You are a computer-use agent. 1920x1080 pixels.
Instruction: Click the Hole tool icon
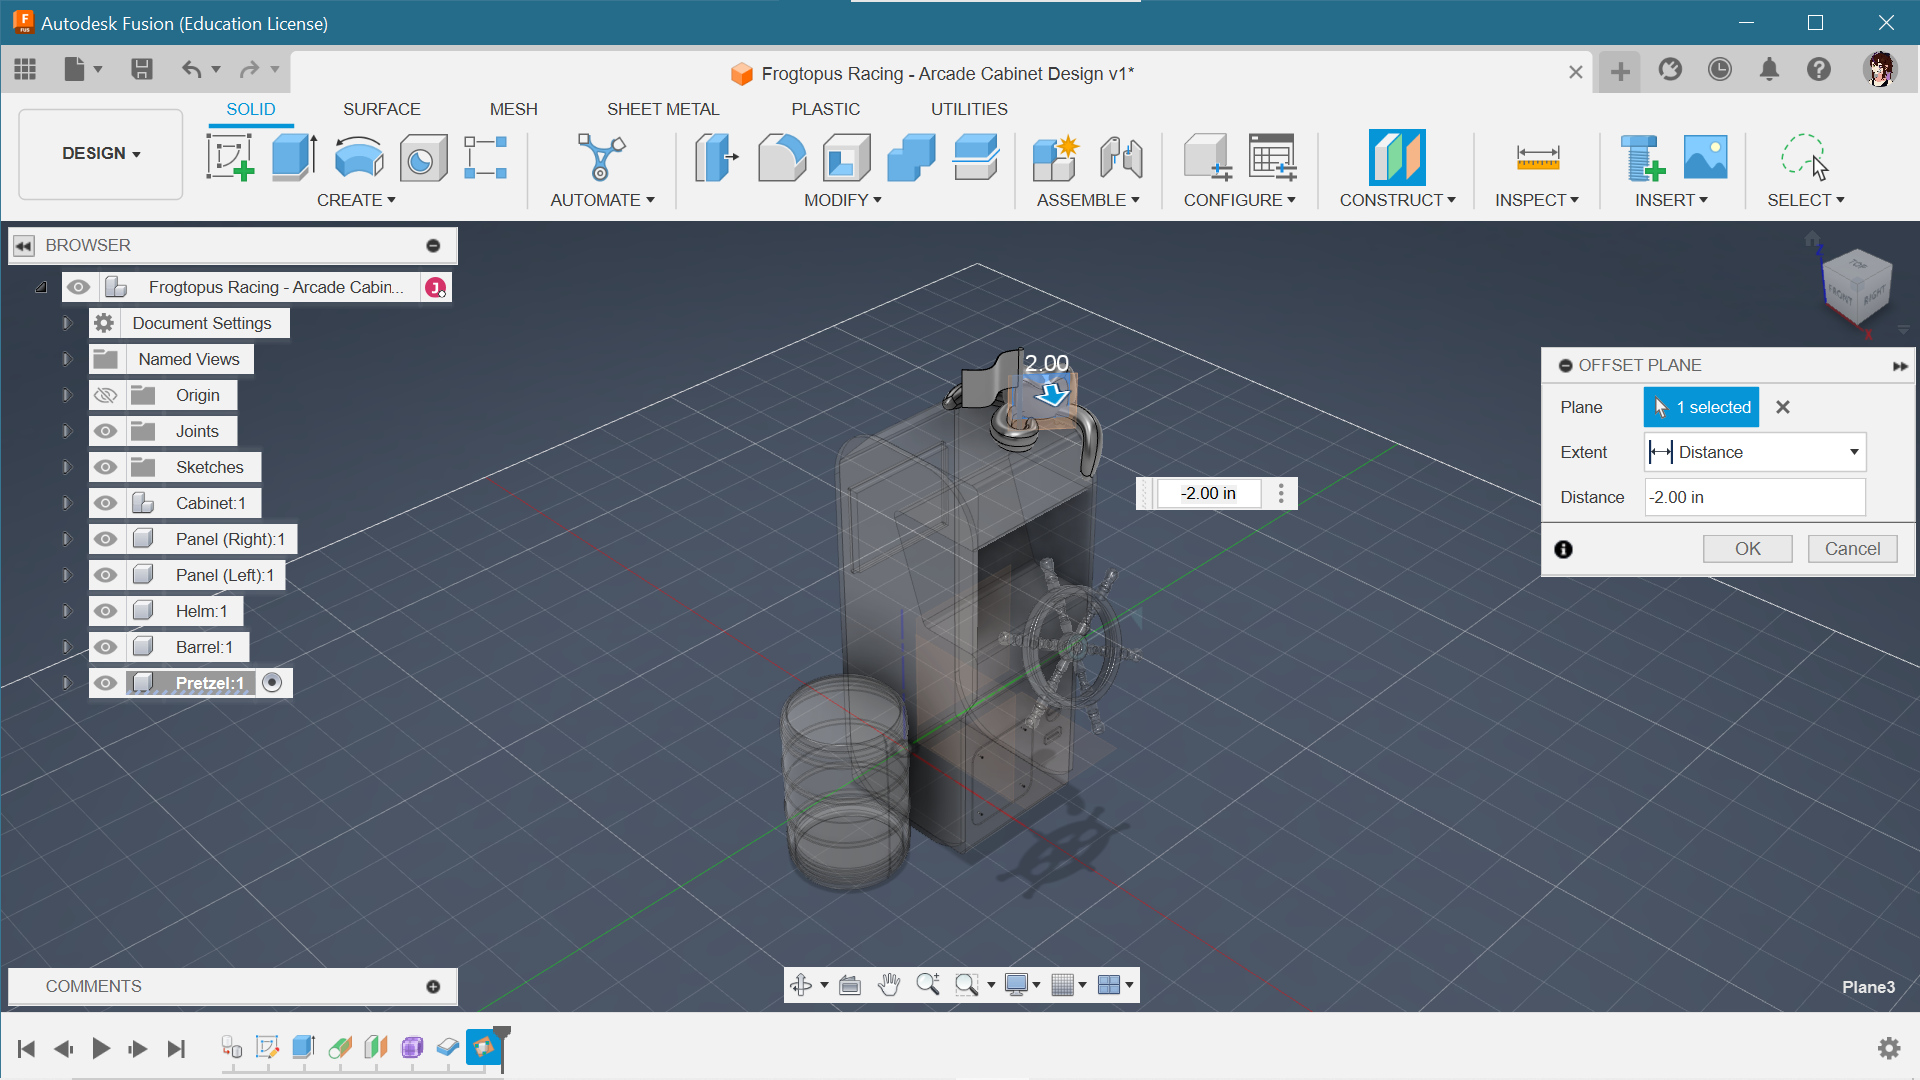[423, 157]
